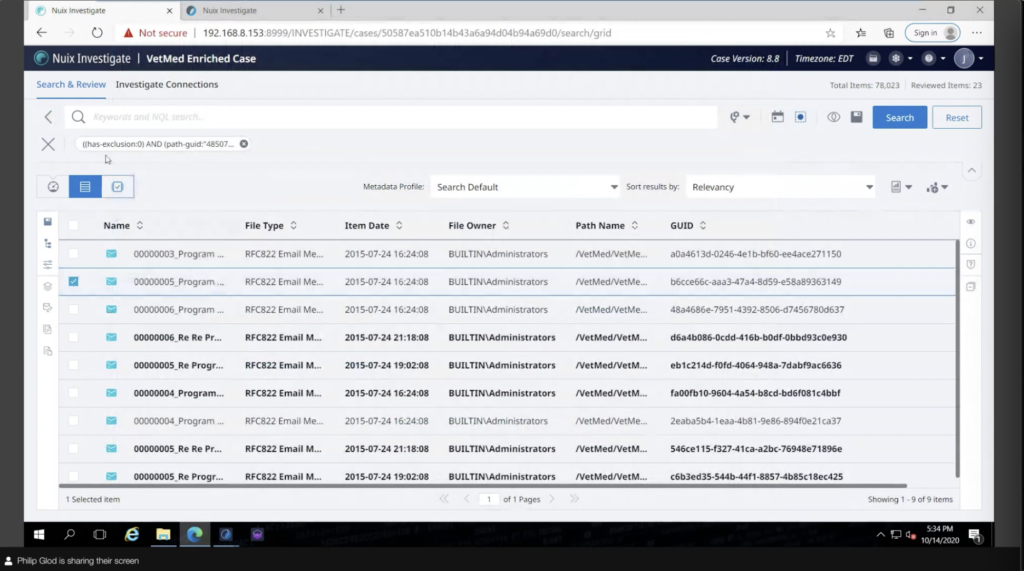Switch to grid list view icon
This screenshot has height=571, width=1024.
click(85, 187)
